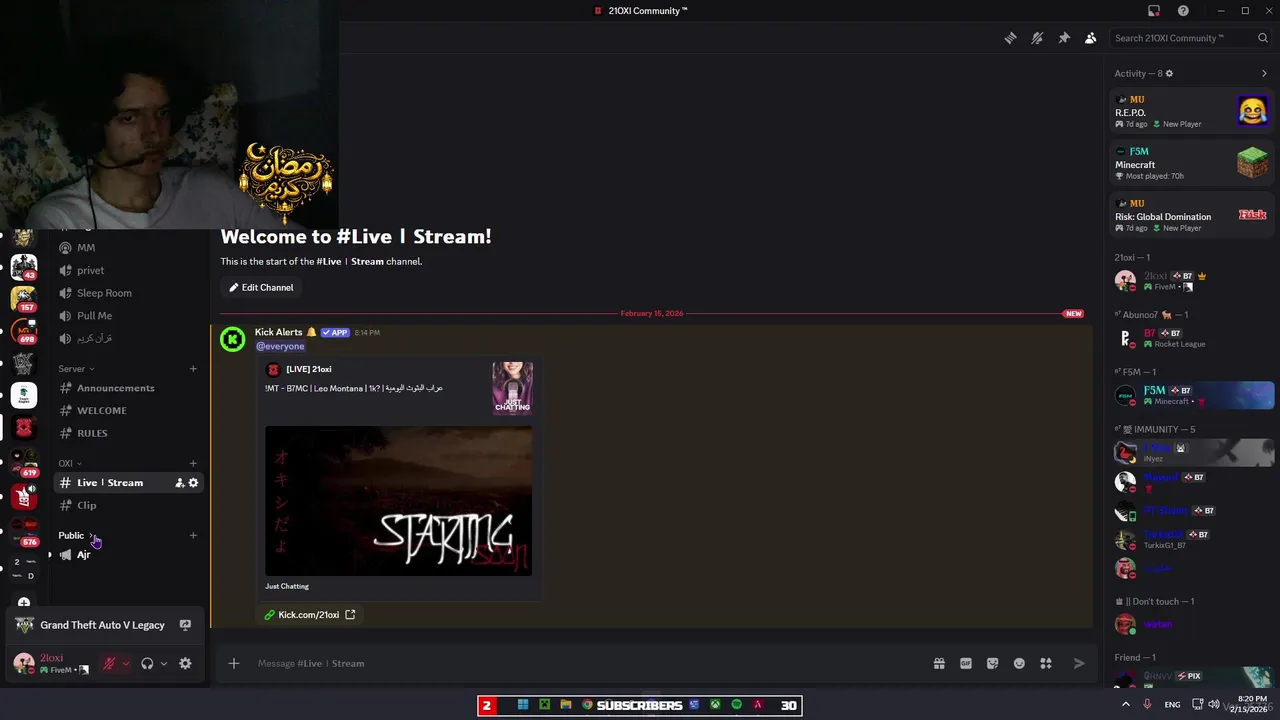Create channel in OXI category plus
Screen dimensions: 1280x720
tap(193, 463)
